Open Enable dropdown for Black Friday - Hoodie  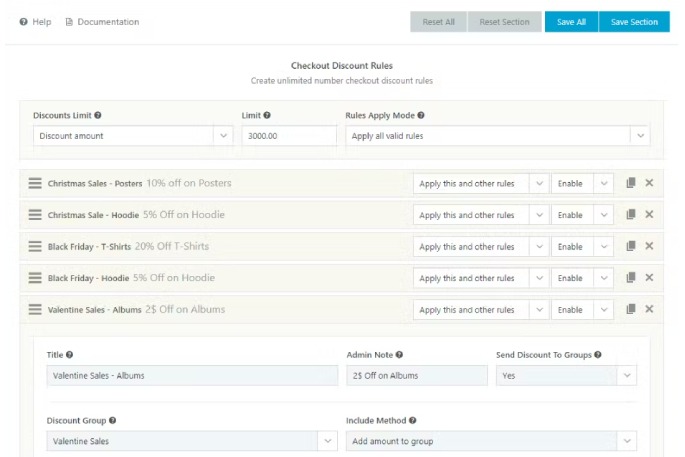tap(582, 279)
